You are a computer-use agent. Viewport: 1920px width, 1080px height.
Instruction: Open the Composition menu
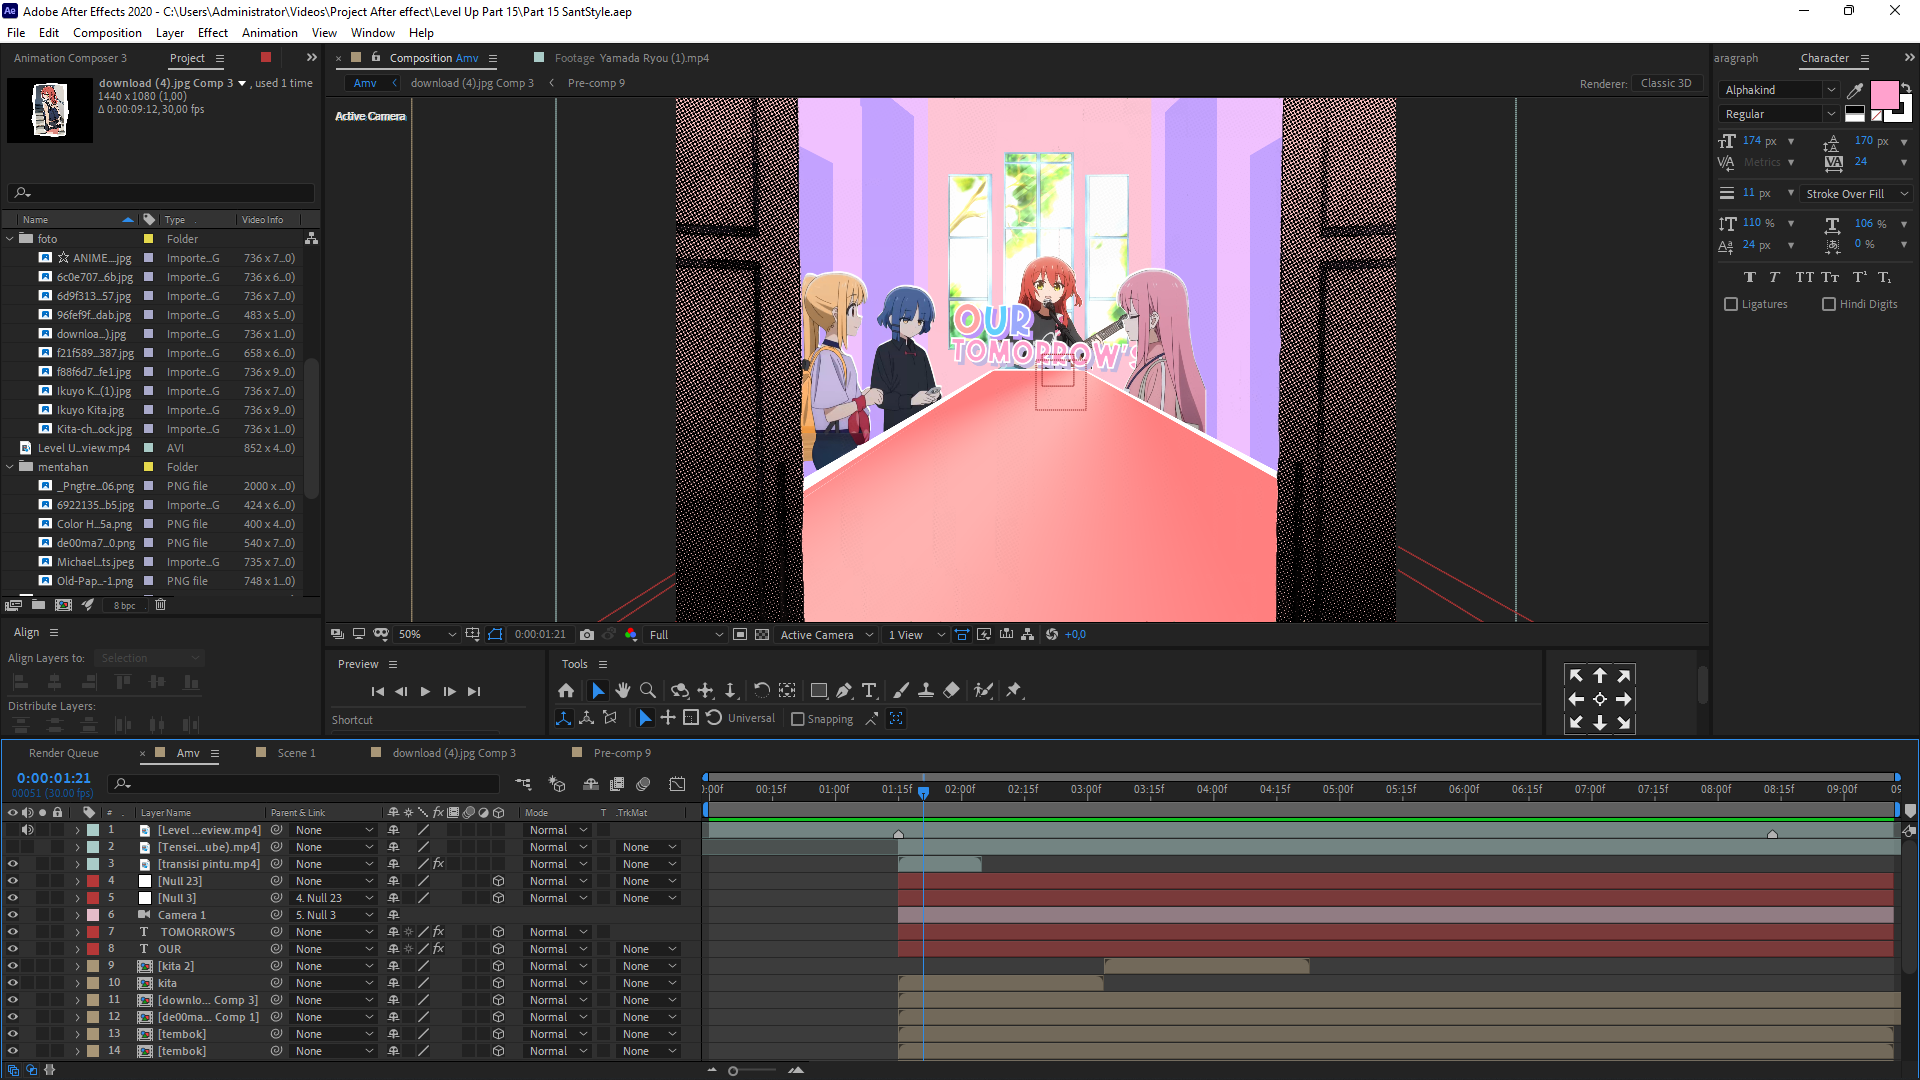click(x=107, y=32)
